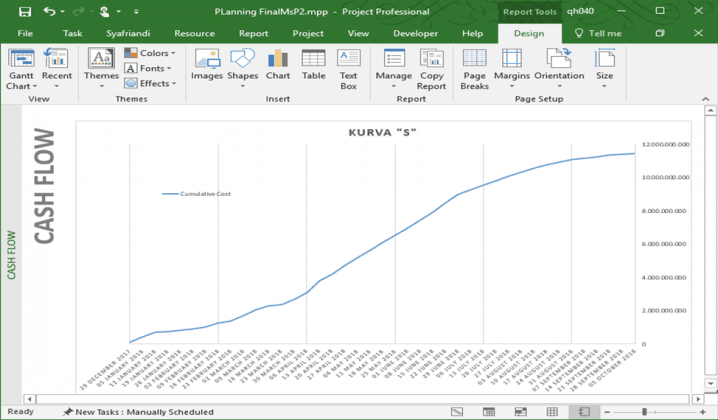Click the Copy Report icon
The height and width of the screenshot is (420, 718).
pos(432,66)
